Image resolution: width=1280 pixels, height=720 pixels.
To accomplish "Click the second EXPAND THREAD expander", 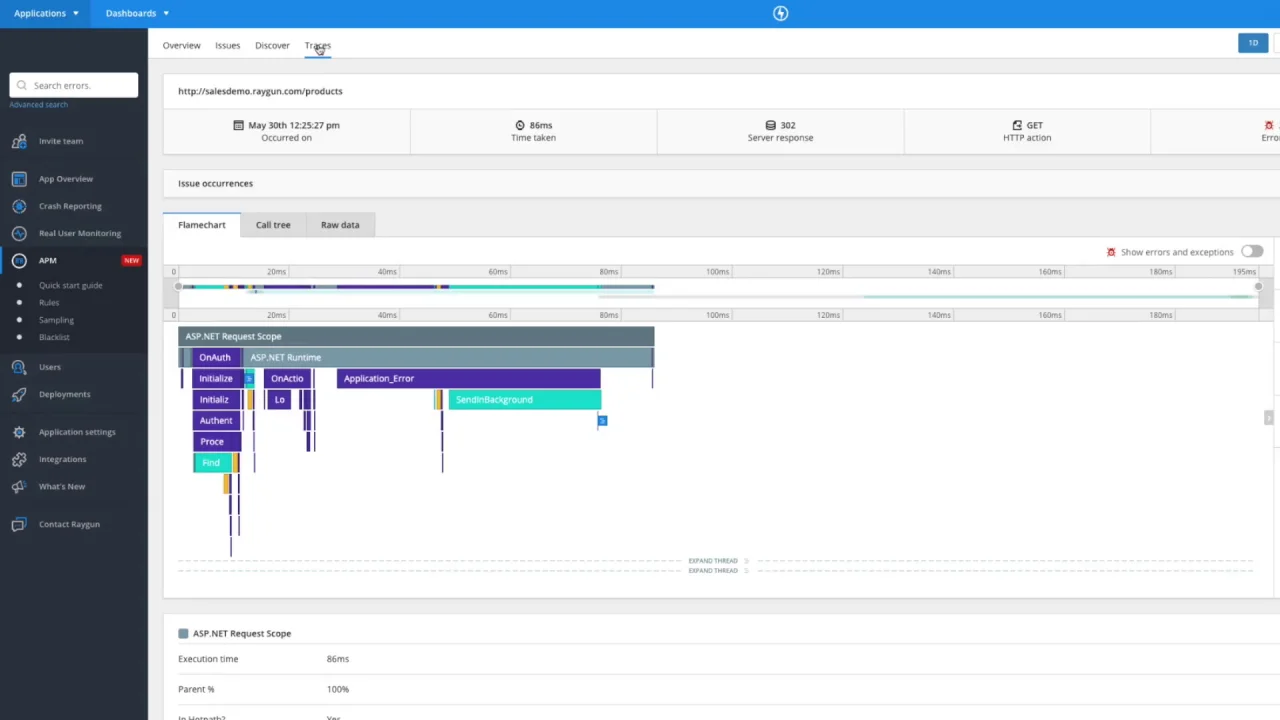I will click(718, 570).
